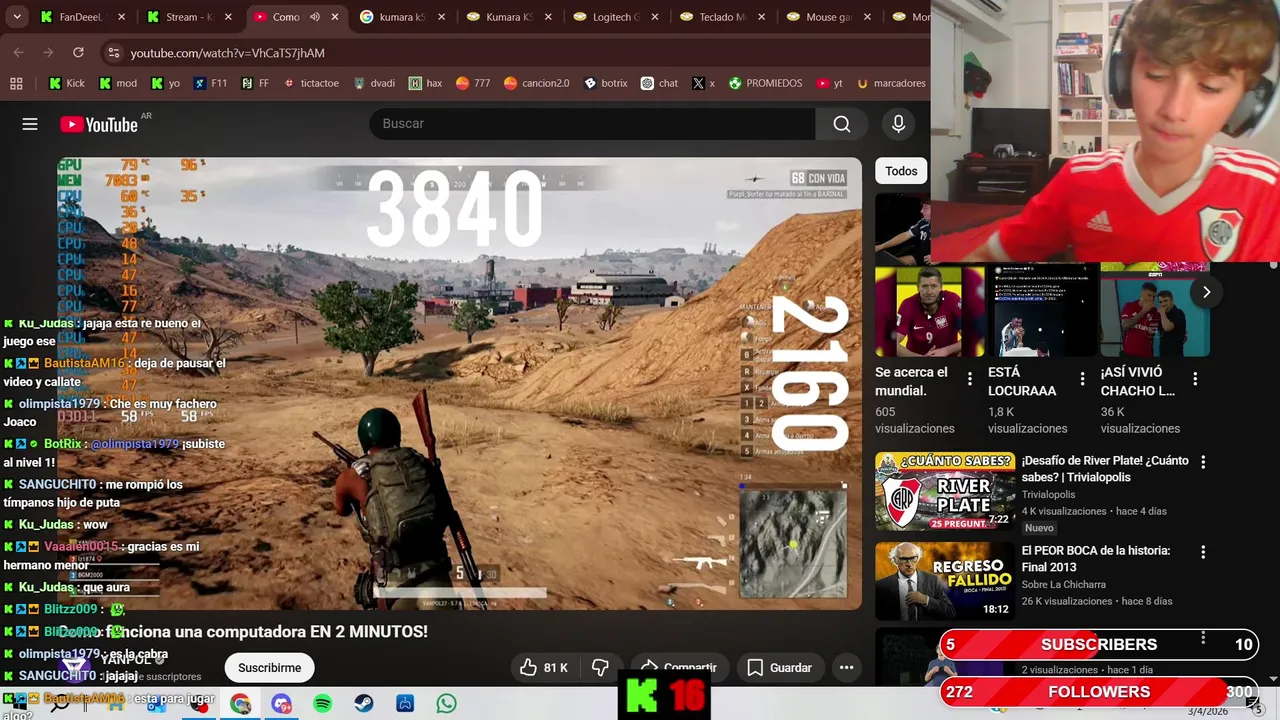The width and height of the screenshot is (1280, 720).
Task: Open Google Chrome in the taskbar
Action: (x=240, y=704)
